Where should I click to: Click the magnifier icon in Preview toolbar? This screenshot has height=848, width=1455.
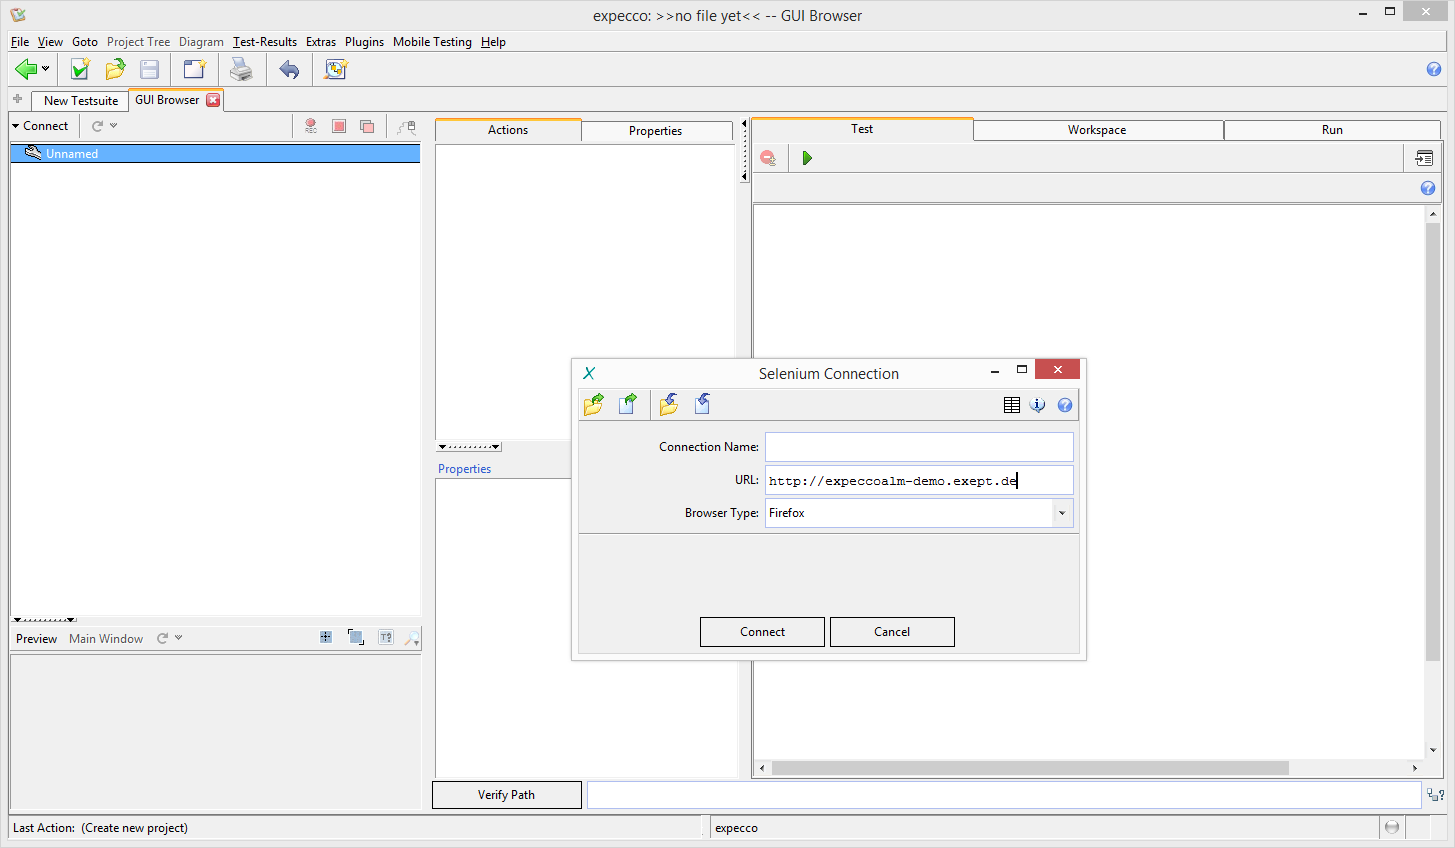coord(411,638)
